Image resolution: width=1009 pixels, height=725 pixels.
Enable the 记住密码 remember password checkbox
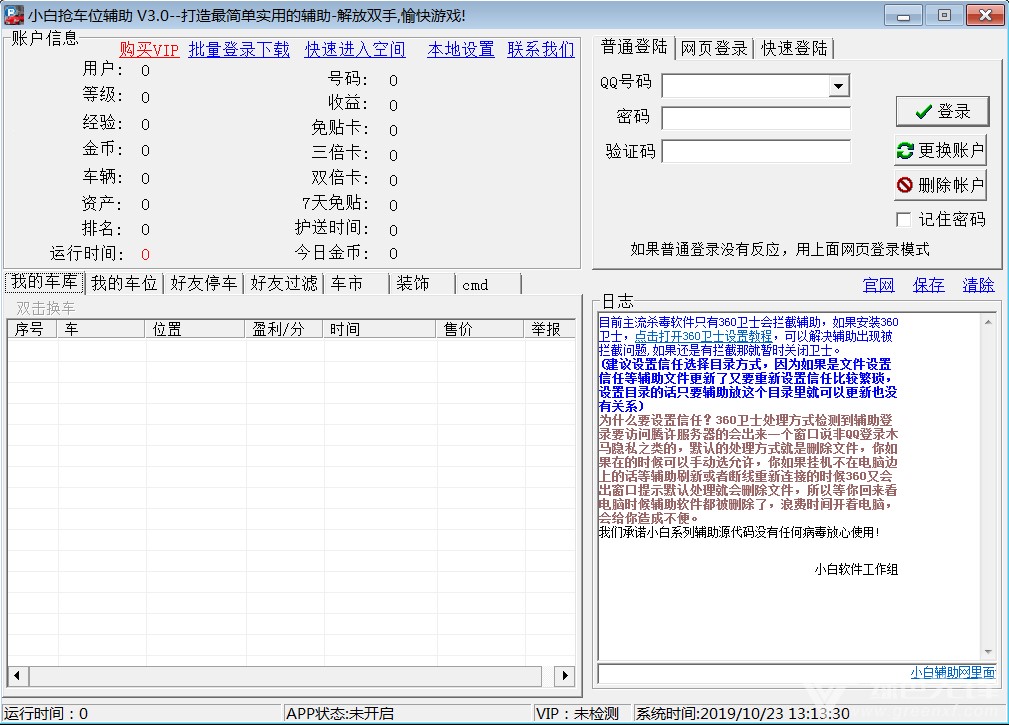click(x=904, y=220)
